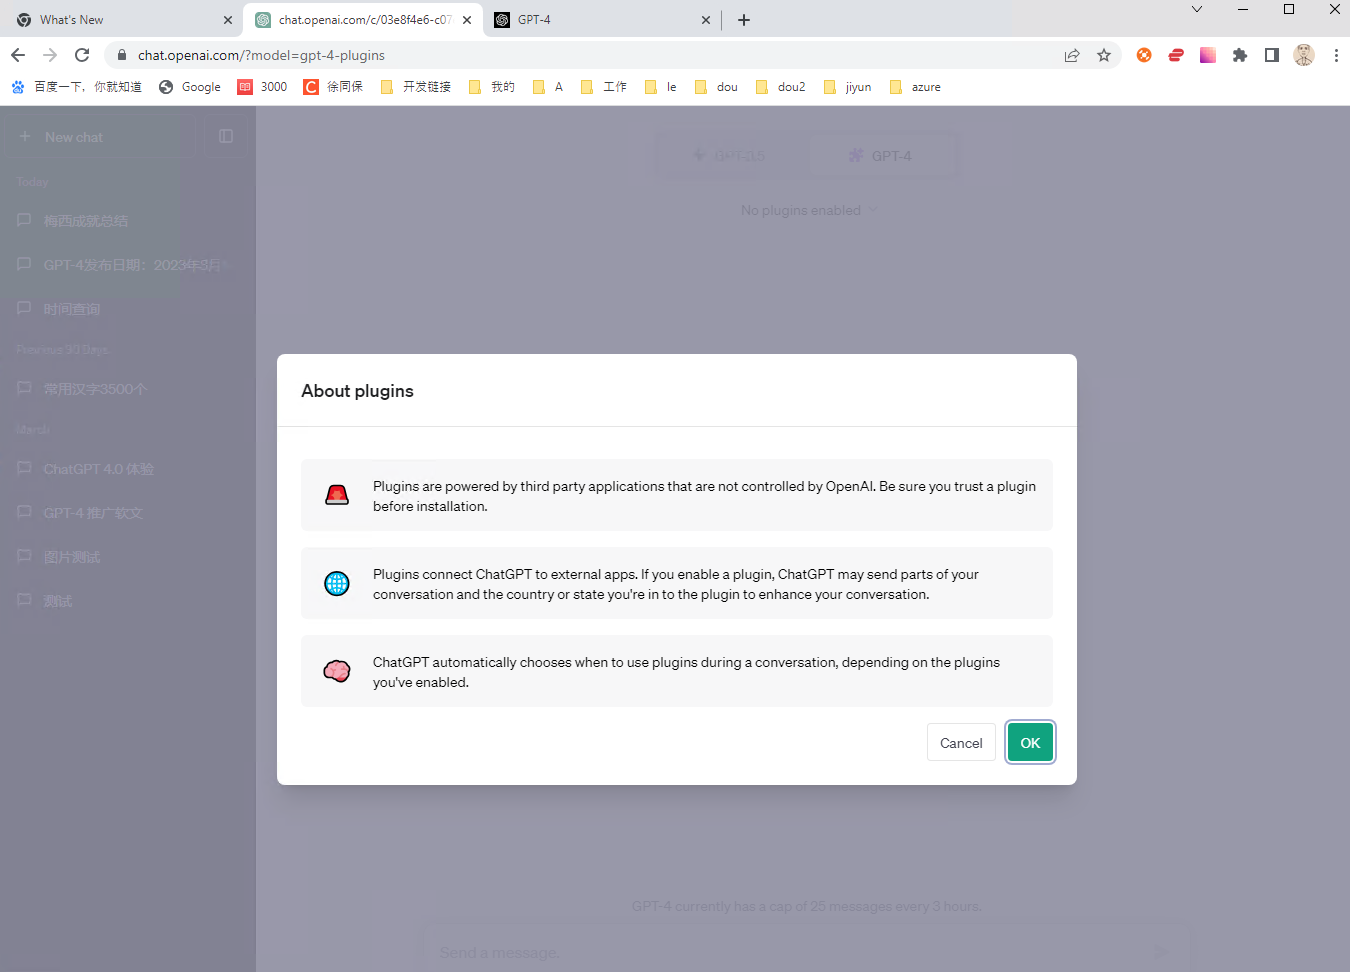Image resolution: width=1350 pixels, height=972 pixels.
Task: Open the Baidu bookmark
Action: pyautogui.click(x=76, y=87)
